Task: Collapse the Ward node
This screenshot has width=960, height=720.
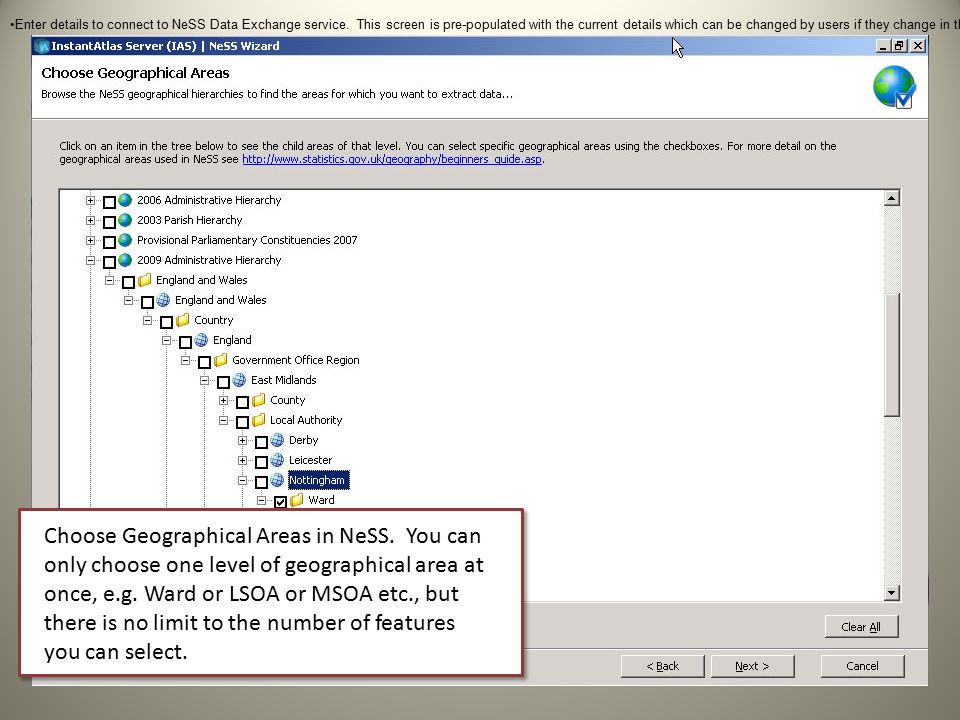Action: pyautogui.click(x=261, y=500)
